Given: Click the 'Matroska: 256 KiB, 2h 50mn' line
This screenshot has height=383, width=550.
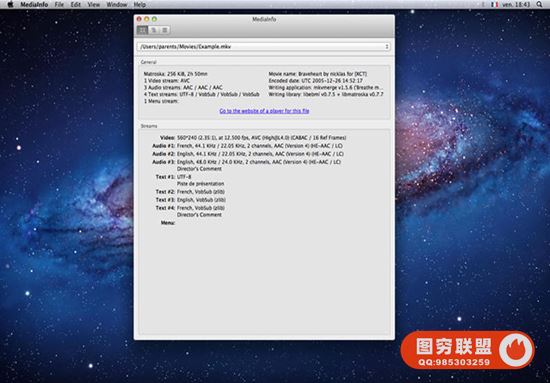Looking at the screenshot, I should click(x=175, y=74).
